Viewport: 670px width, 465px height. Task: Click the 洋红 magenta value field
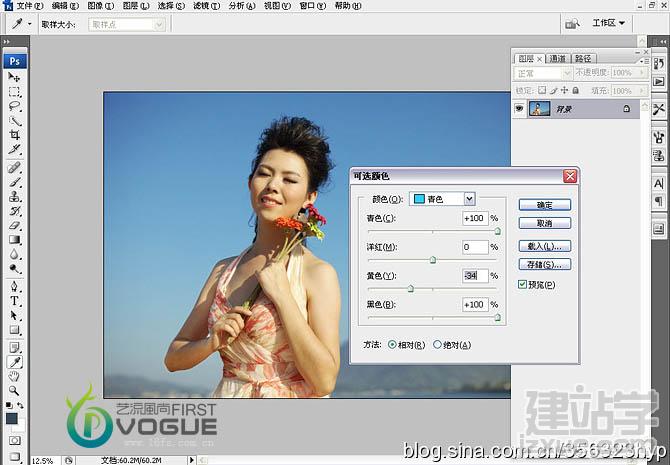tap(475, 247)
